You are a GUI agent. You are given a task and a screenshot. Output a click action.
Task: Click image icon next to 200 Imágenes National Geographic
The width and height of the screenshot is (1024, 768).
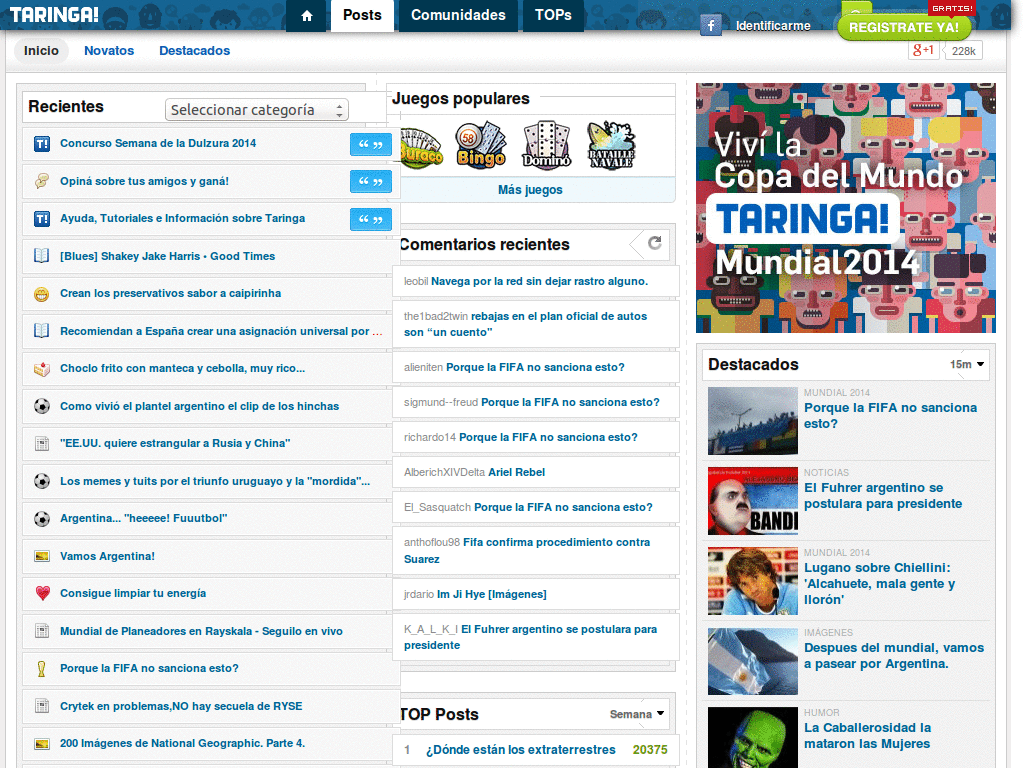pyautogui.click(x=42, y=743)
